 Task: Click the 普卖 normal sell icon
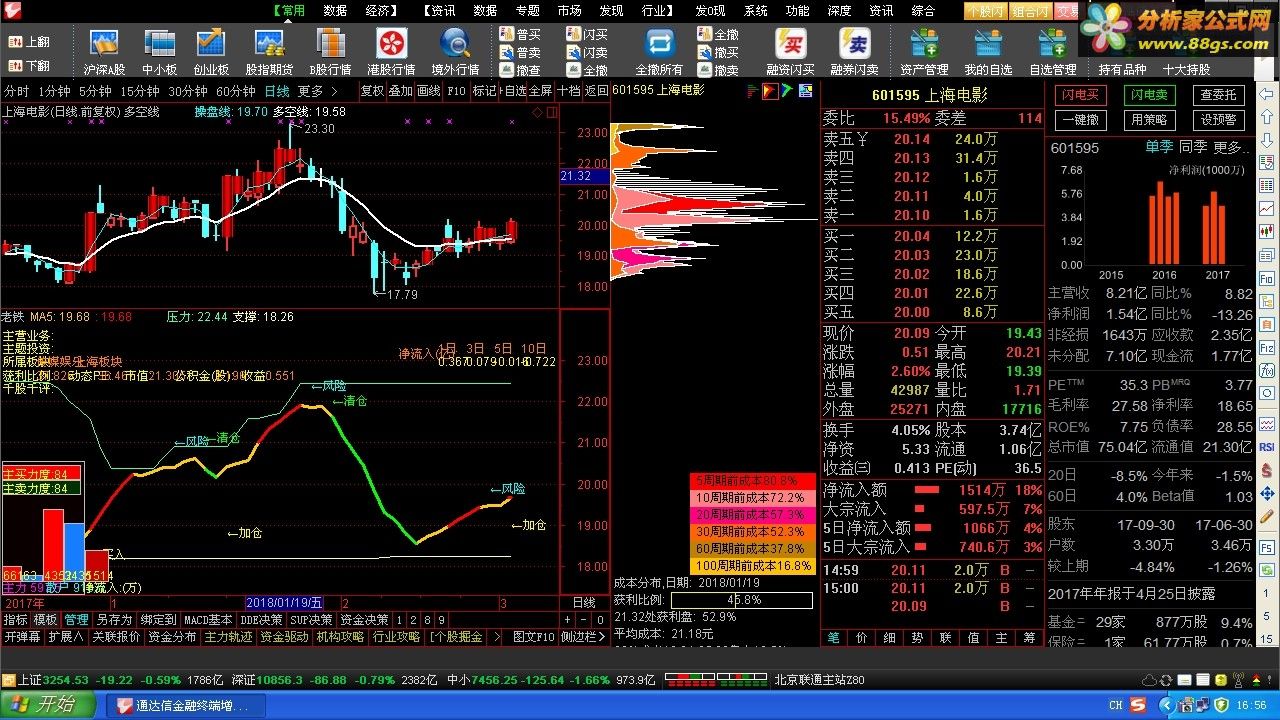[x=519, y=52]
